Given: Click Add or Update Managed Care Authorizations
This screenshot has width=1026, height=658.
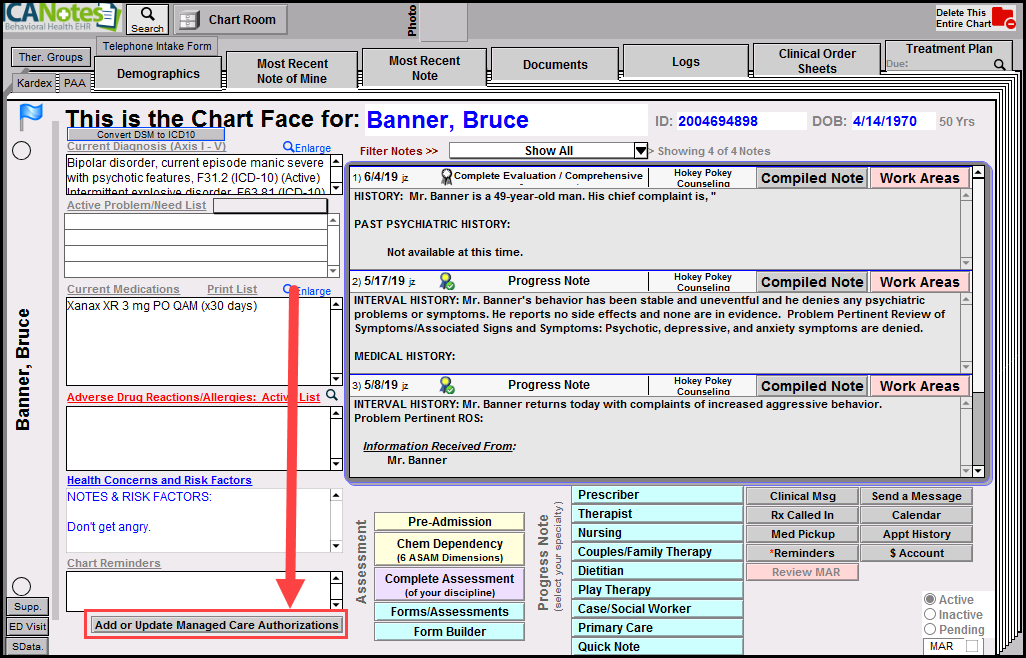Looking at the screenshot, I should click(x=215, y=624).
